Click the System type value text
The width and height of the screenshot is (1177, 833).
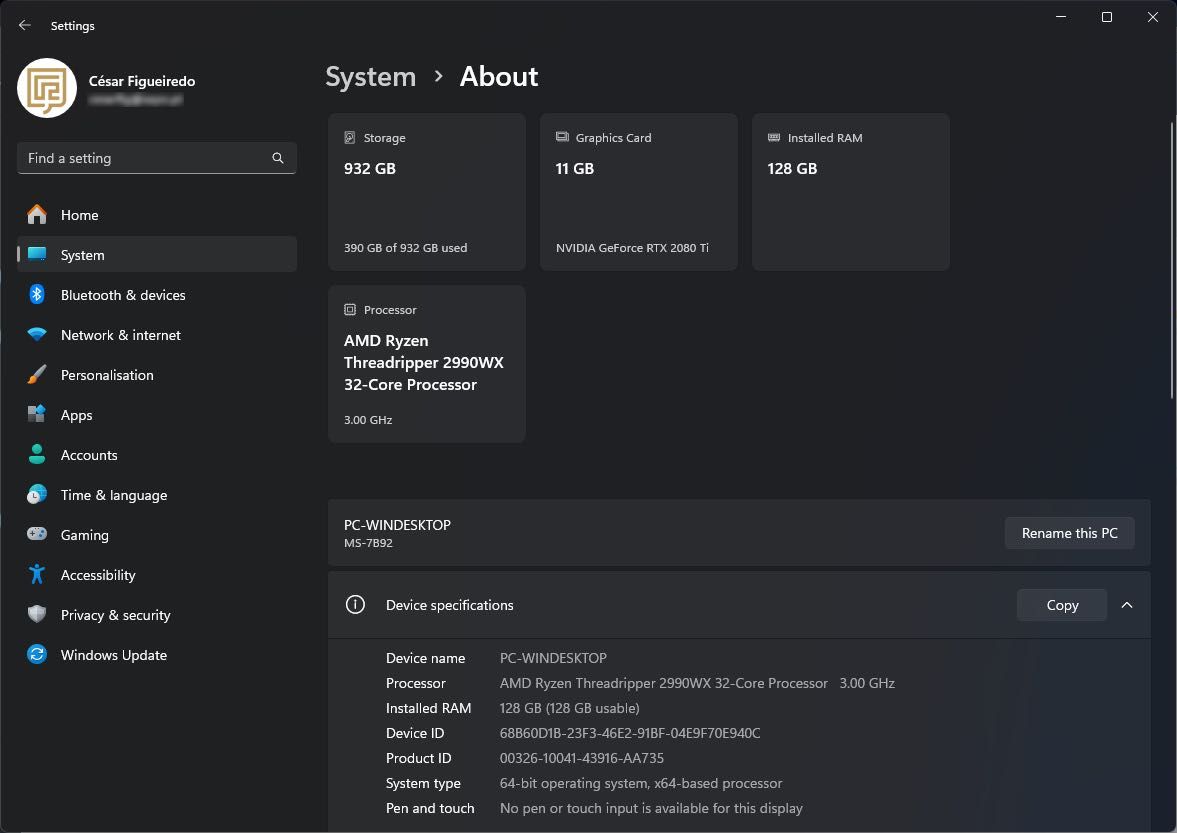pos(641,783)
